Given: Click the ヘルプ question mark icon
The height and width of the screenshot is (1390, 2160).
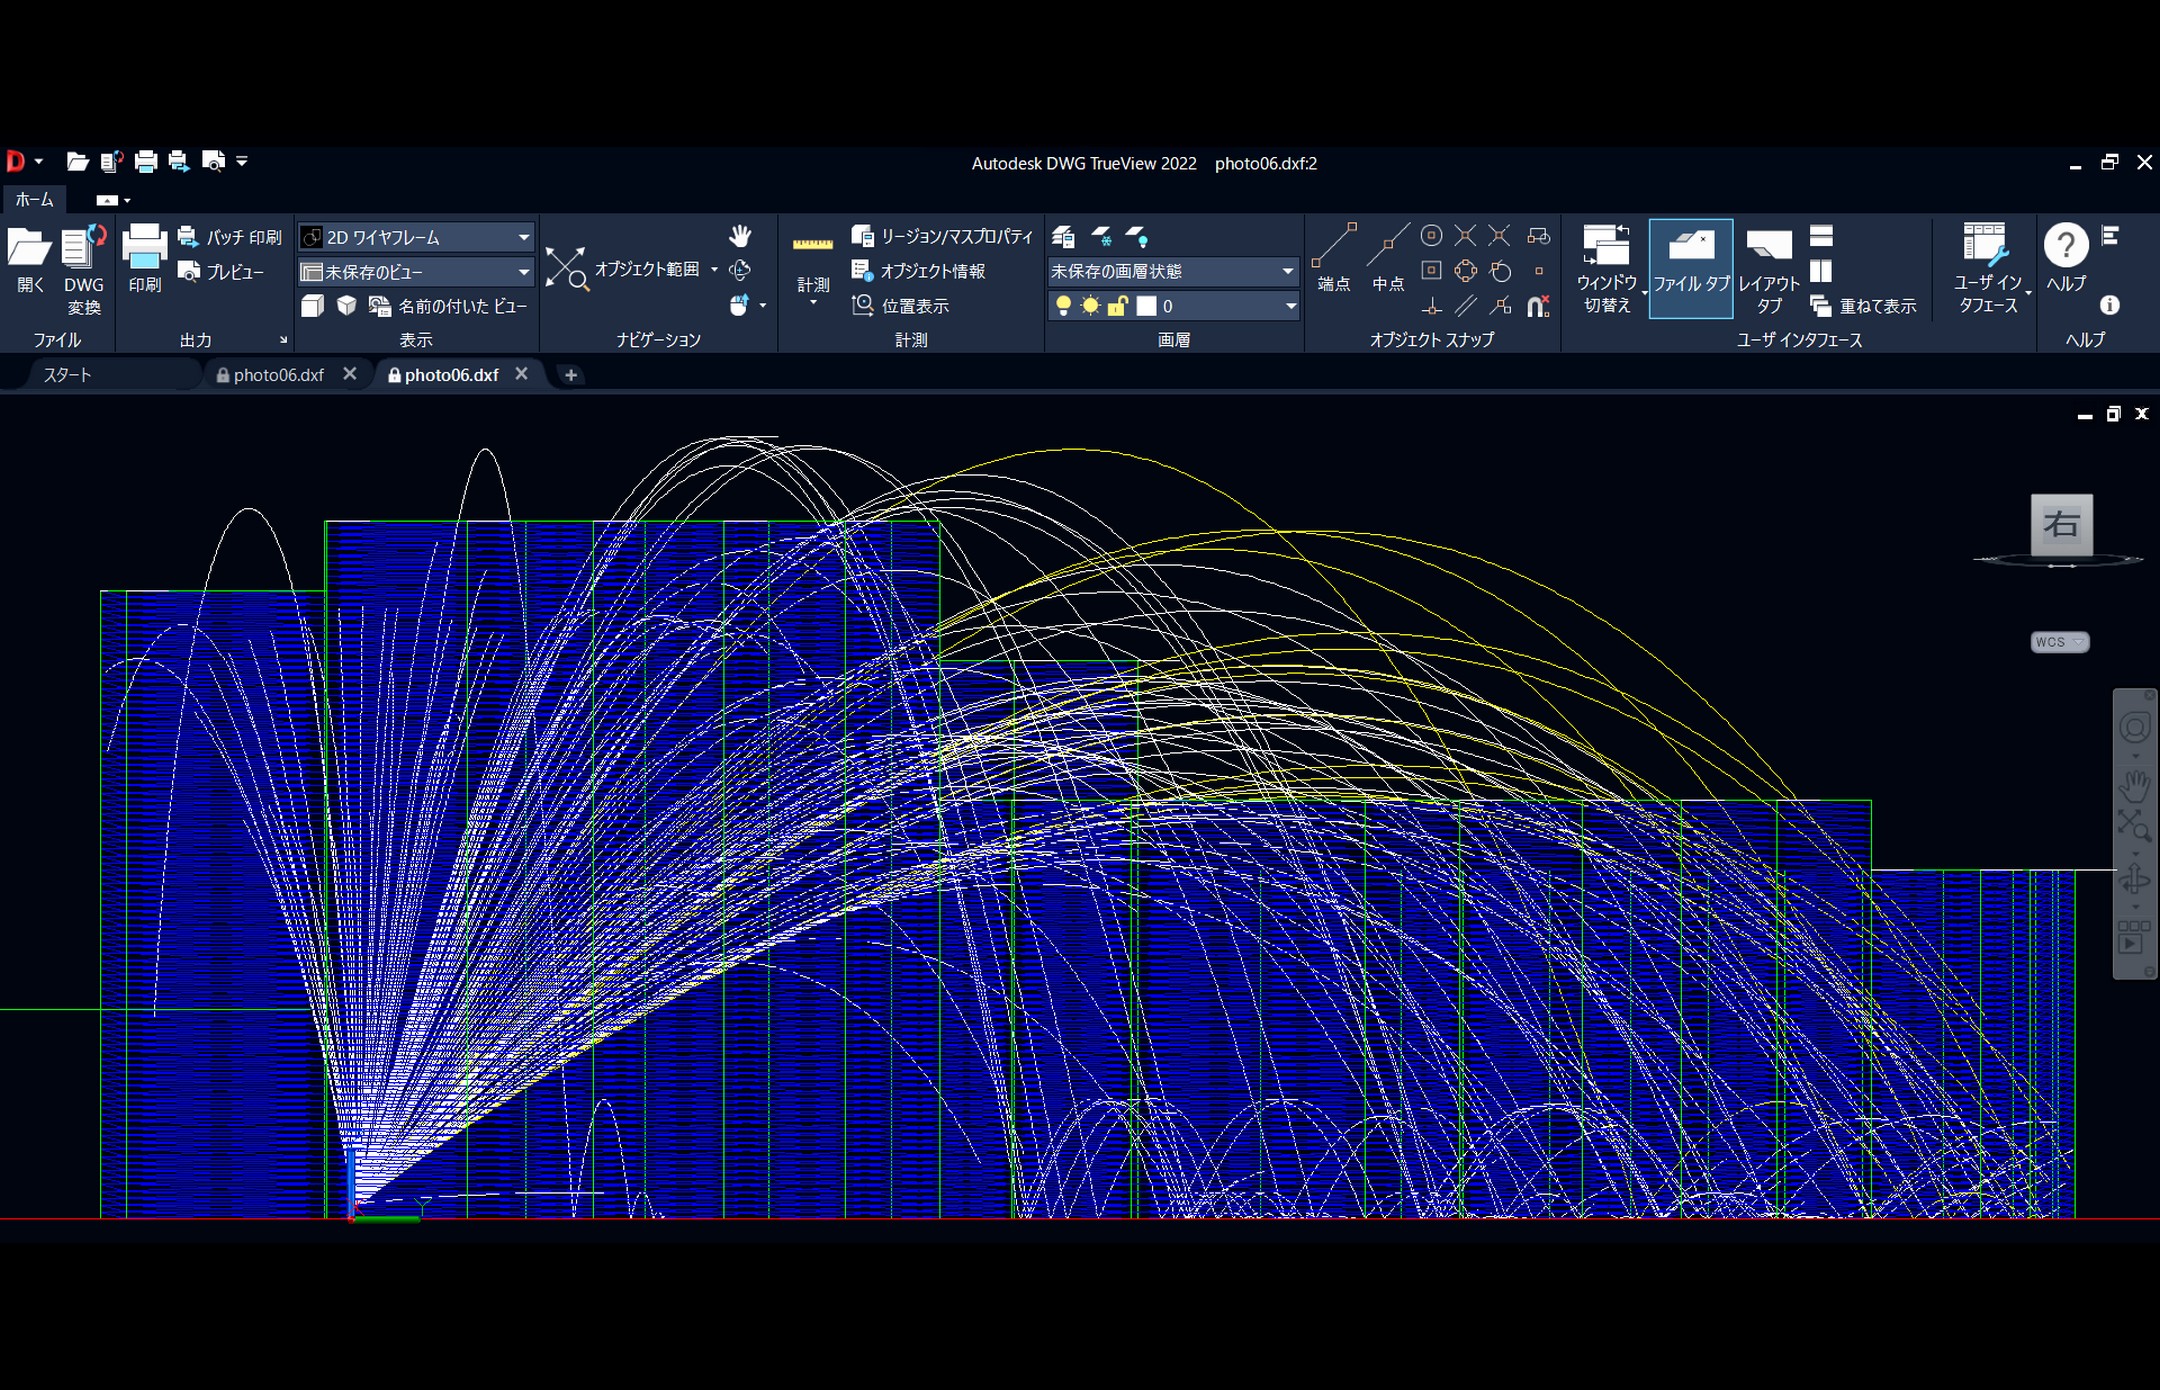Looking at the screenshot, I should pyautogui.click(x=2065, y=245).
